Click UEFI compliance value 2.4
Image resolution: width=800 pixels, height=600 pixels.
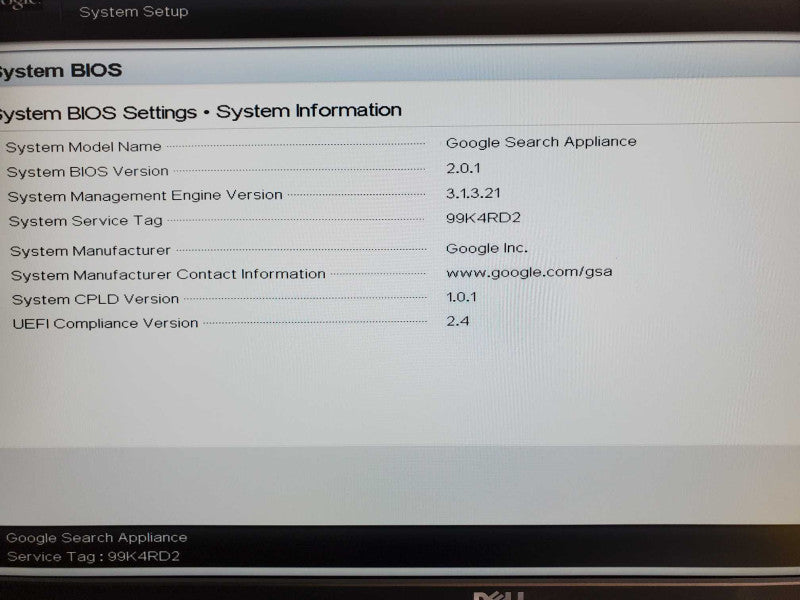[458, 321]
